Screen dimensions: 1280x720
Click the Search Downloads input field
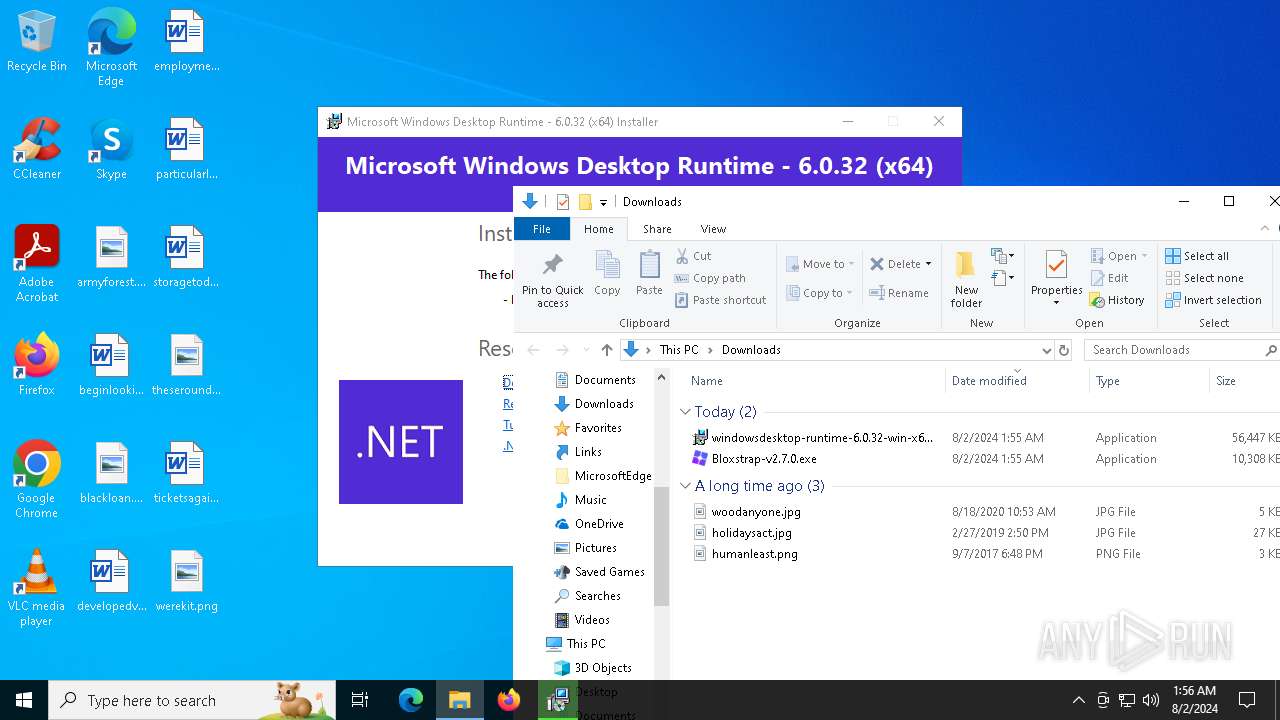click(x=1175, y=350)
